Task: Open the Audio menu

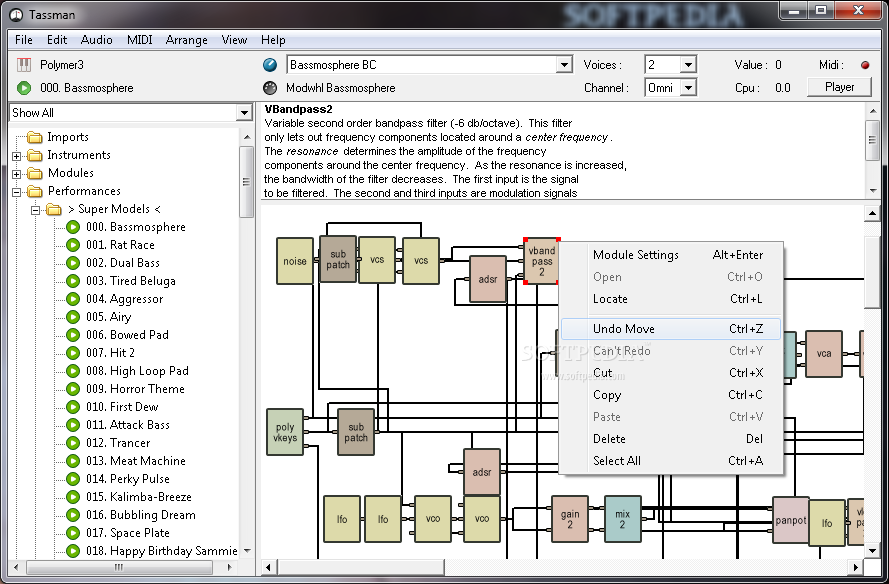Action: point(96,40)
